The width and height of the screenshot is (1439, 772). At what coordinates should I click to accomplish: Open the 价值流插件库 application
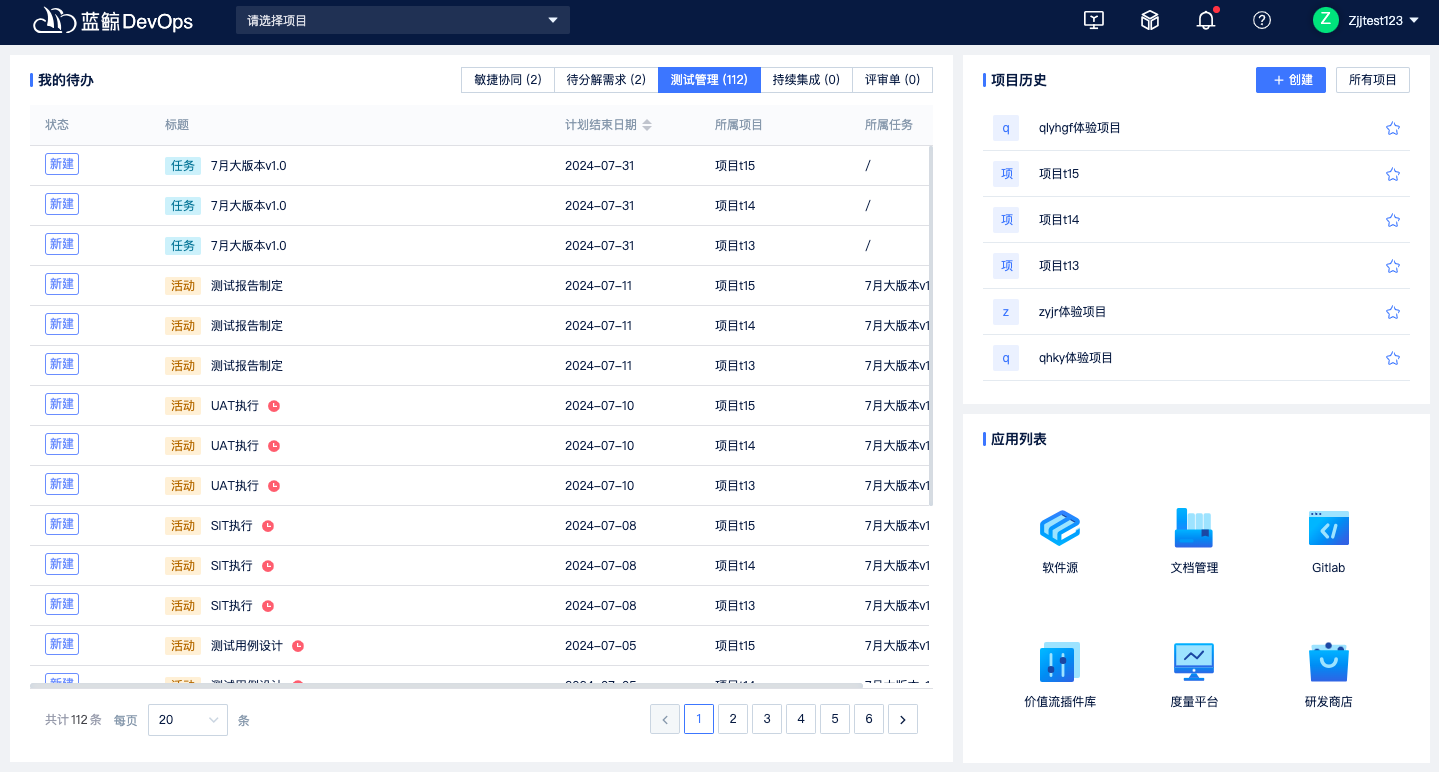tap(1059, 675)
